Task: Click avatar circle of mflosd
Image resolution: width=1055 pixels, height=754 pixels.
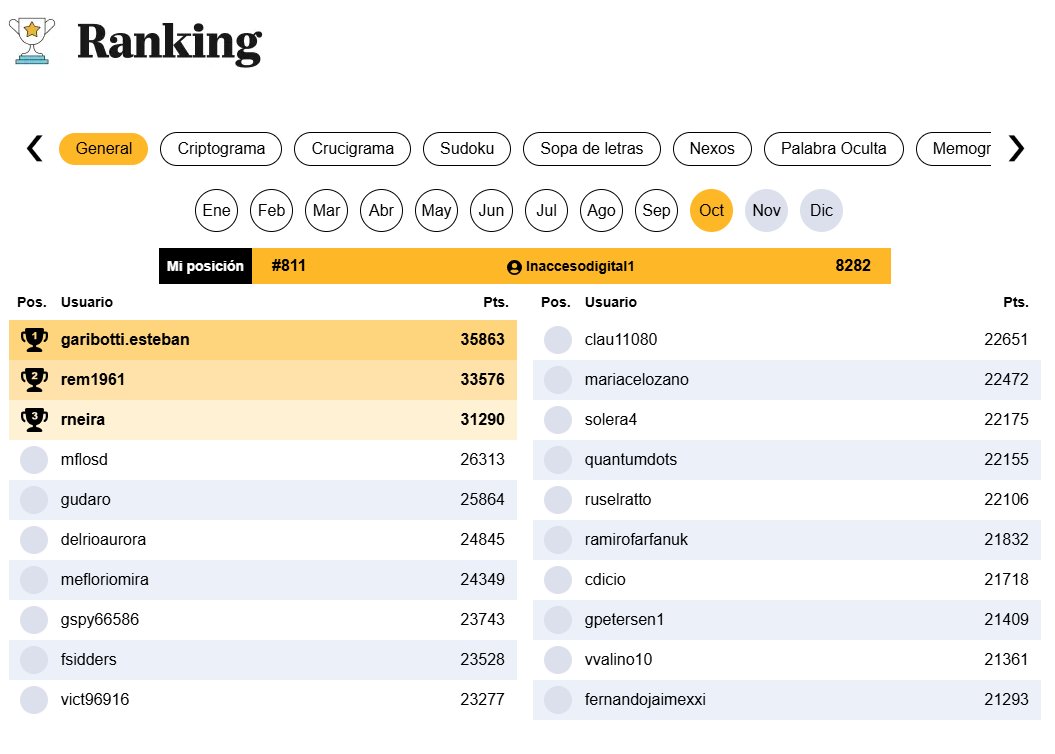Action: [34, 459]
